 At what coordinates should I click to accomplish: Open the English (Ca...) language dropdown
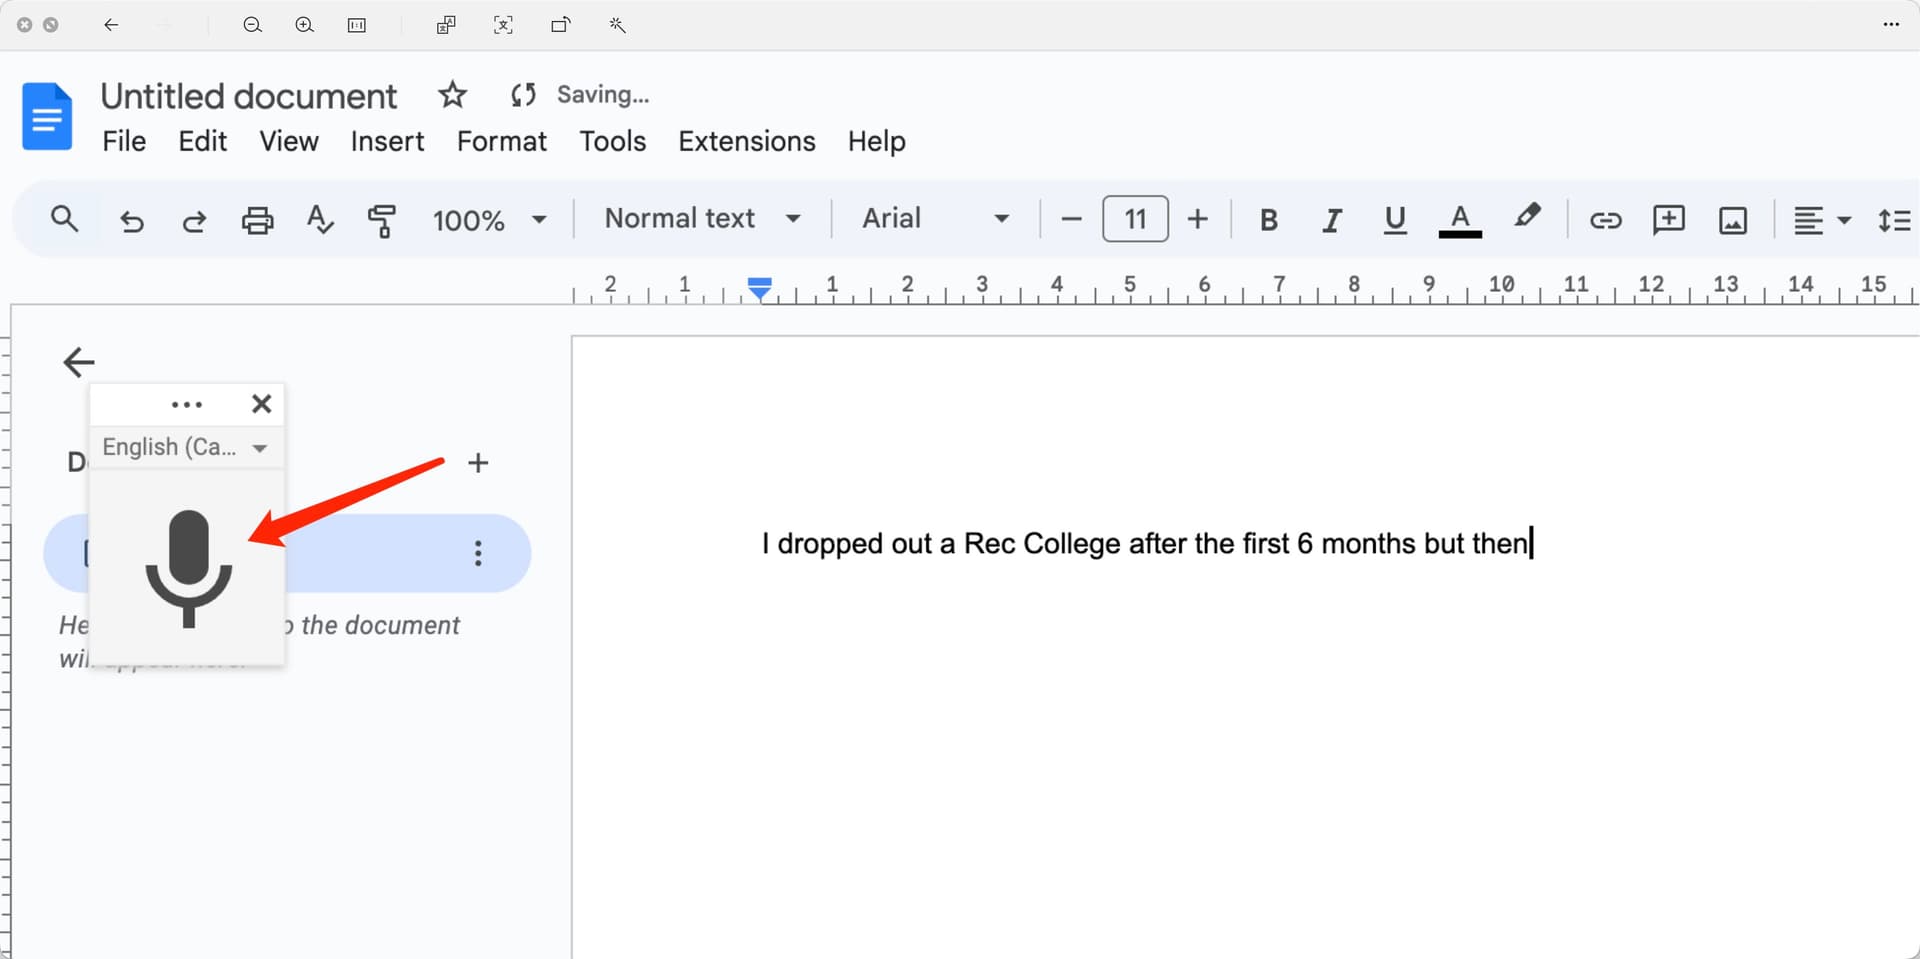coord(186,447)
